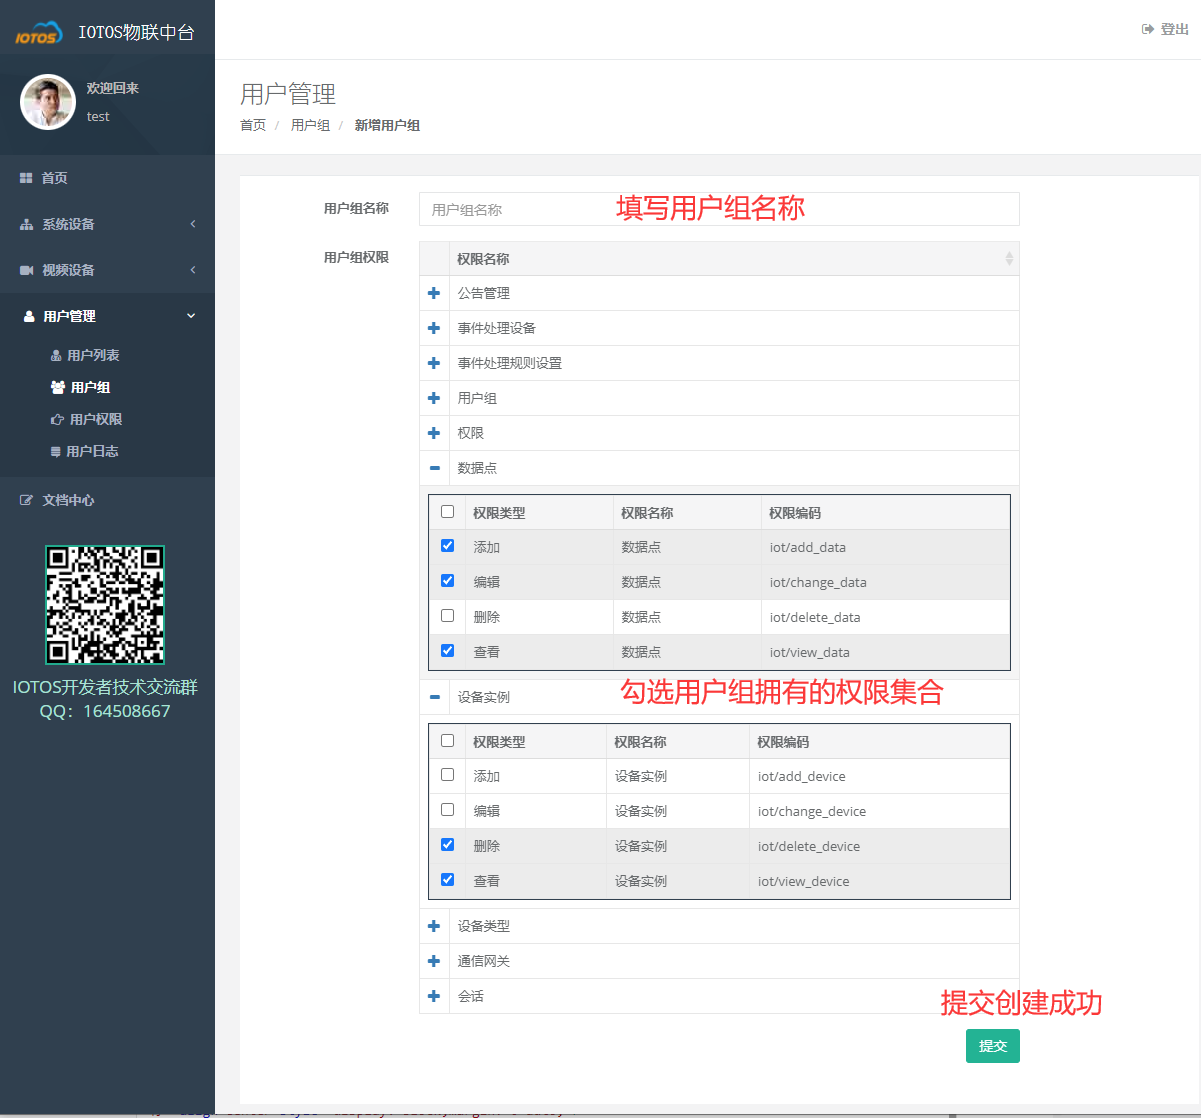This screenshot has width=1201, height=1118.
Task: Select the 用户权限 permissions icon
Action: point(58,418)
